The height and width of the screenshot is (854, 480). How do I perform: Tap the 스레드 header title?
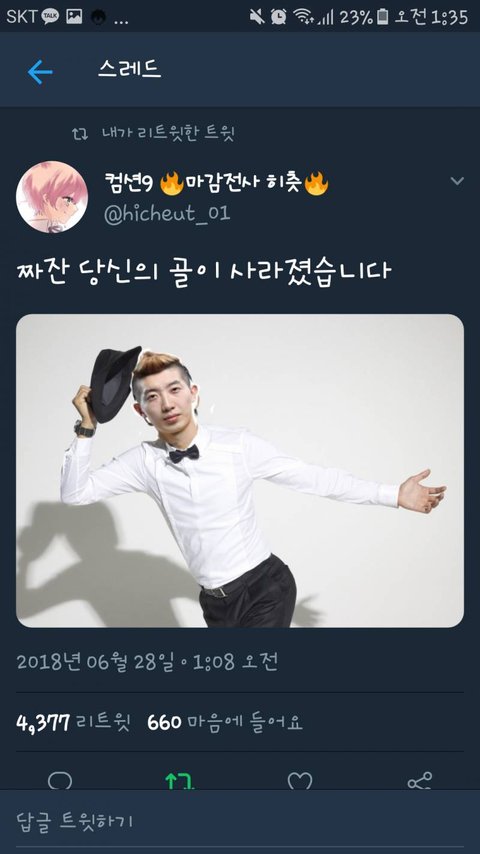pyautogui.click(x=130, y=69)
